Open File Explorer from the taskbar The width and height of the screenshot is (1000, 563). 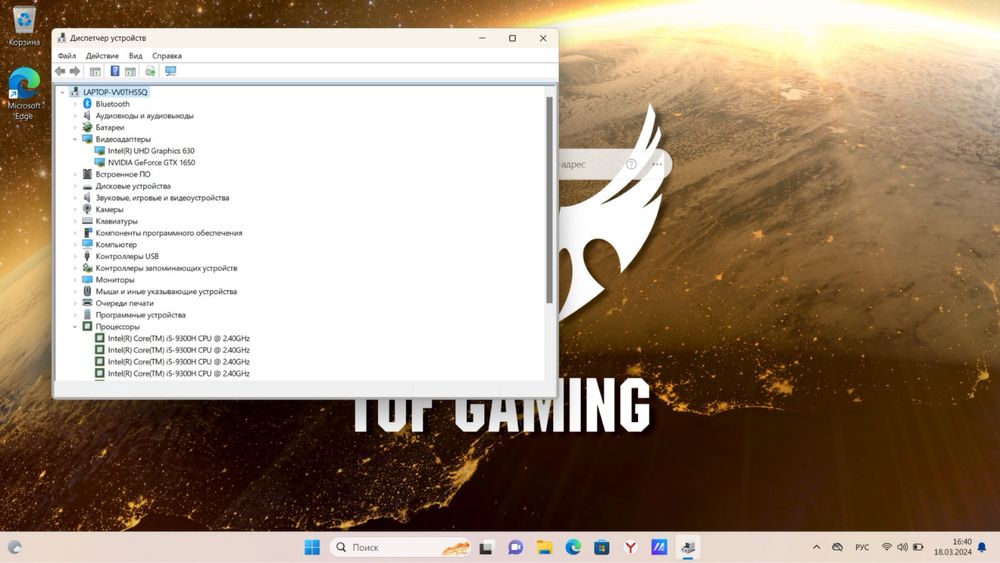(544, 547)
